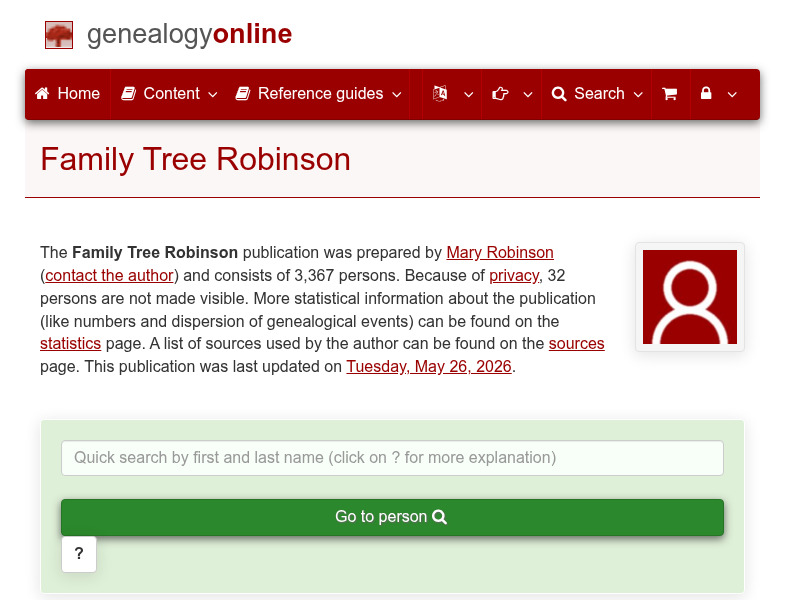
Task: Open the Content menu
Action: tap(169, 94)
